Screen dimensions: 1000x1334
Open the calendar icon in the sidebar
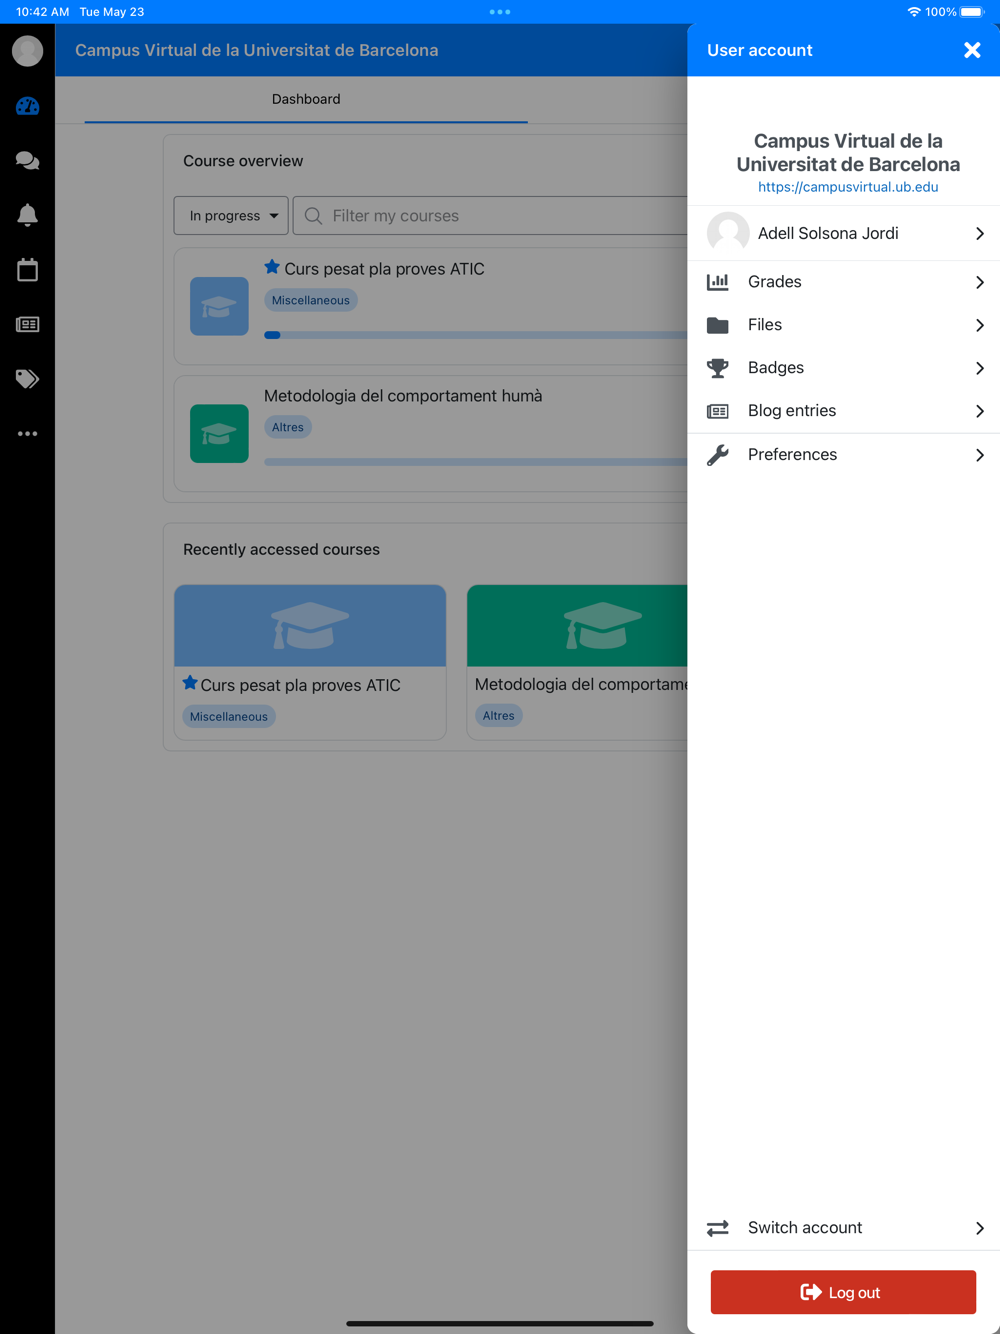(x=27, y=269)
